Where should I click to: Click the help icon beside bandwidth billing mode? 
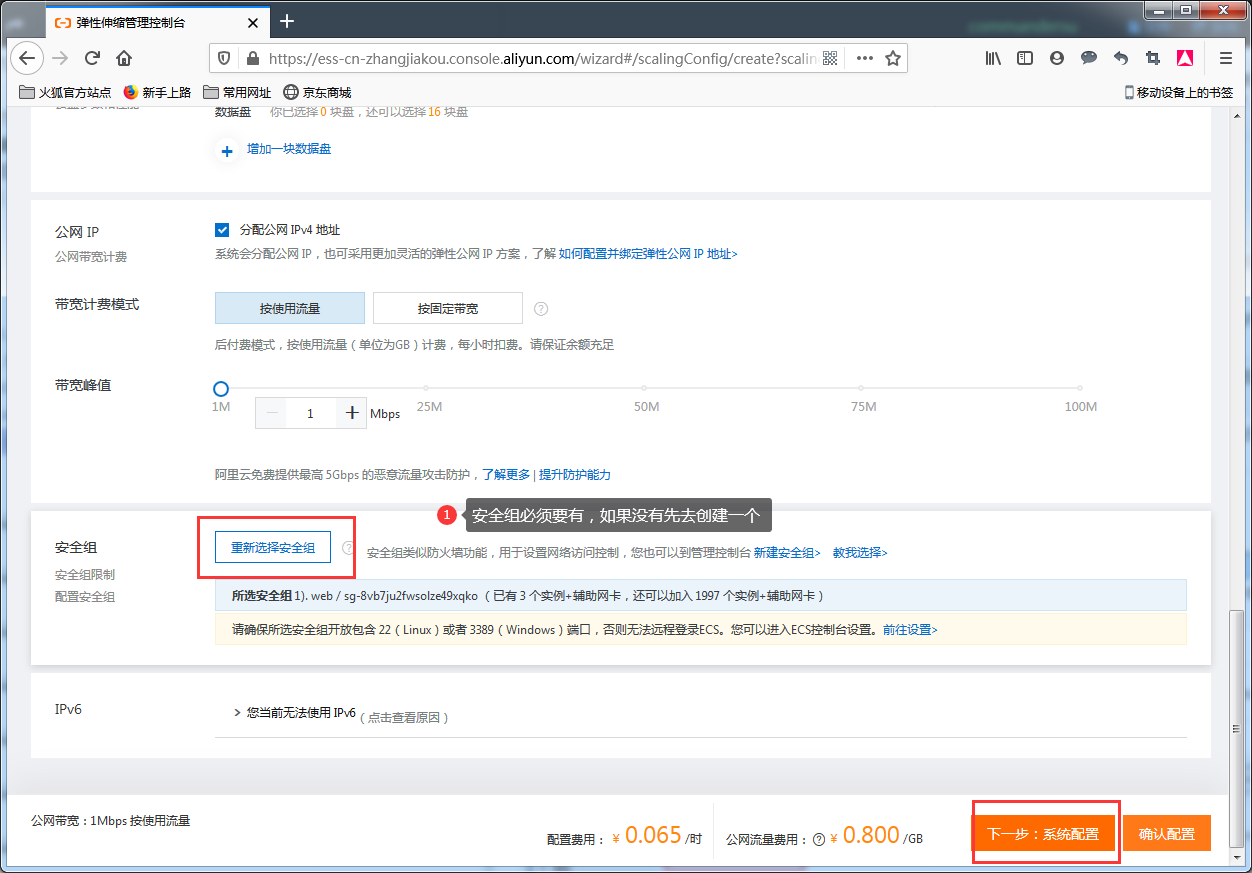click(541, 308)
